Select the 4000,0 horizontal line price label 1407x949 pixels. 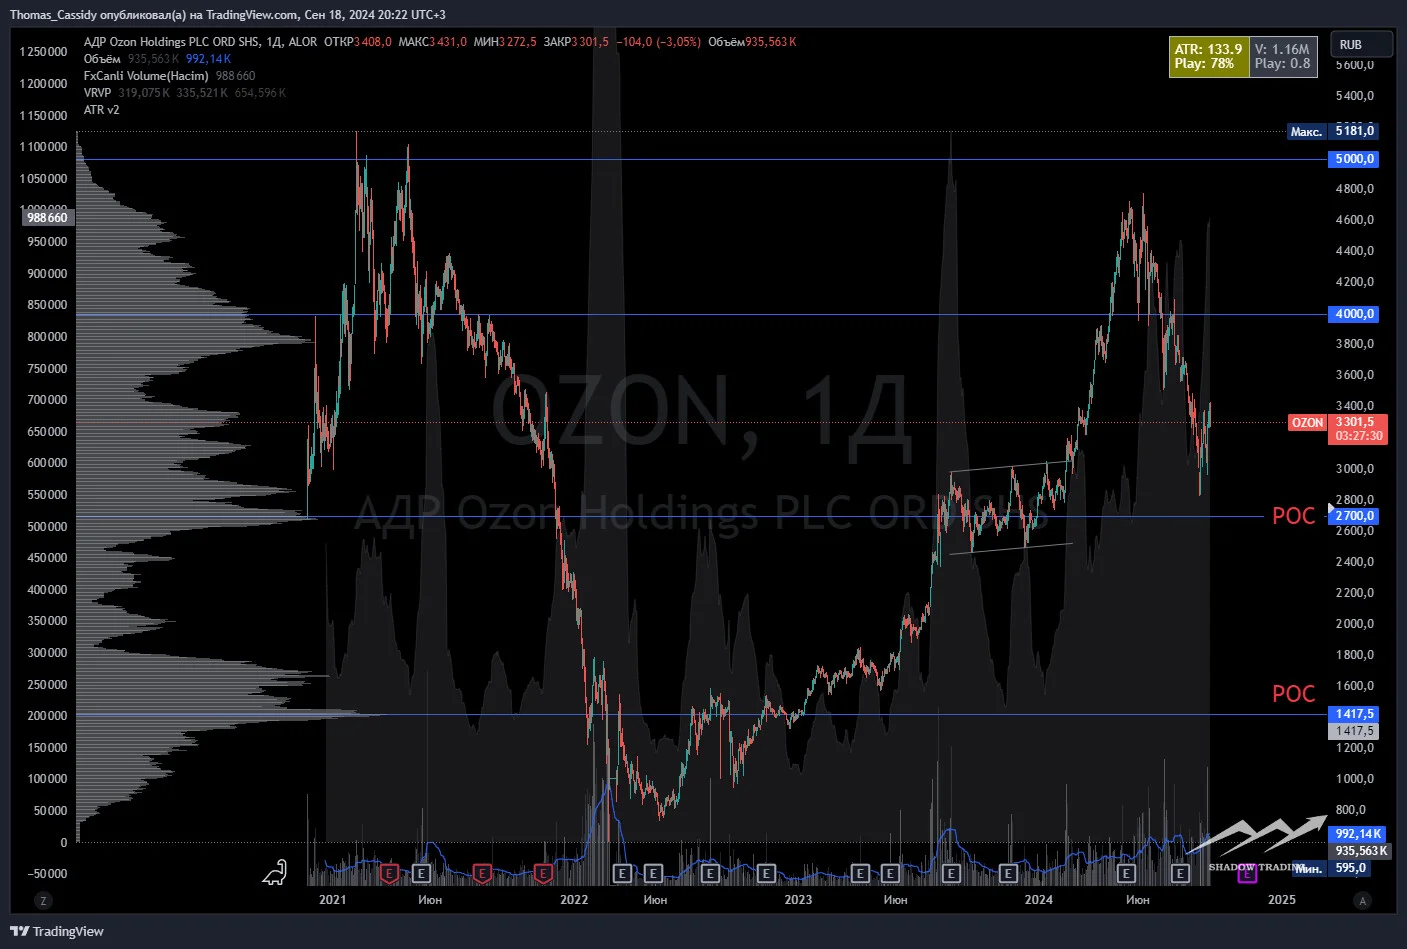(1354, 314)
